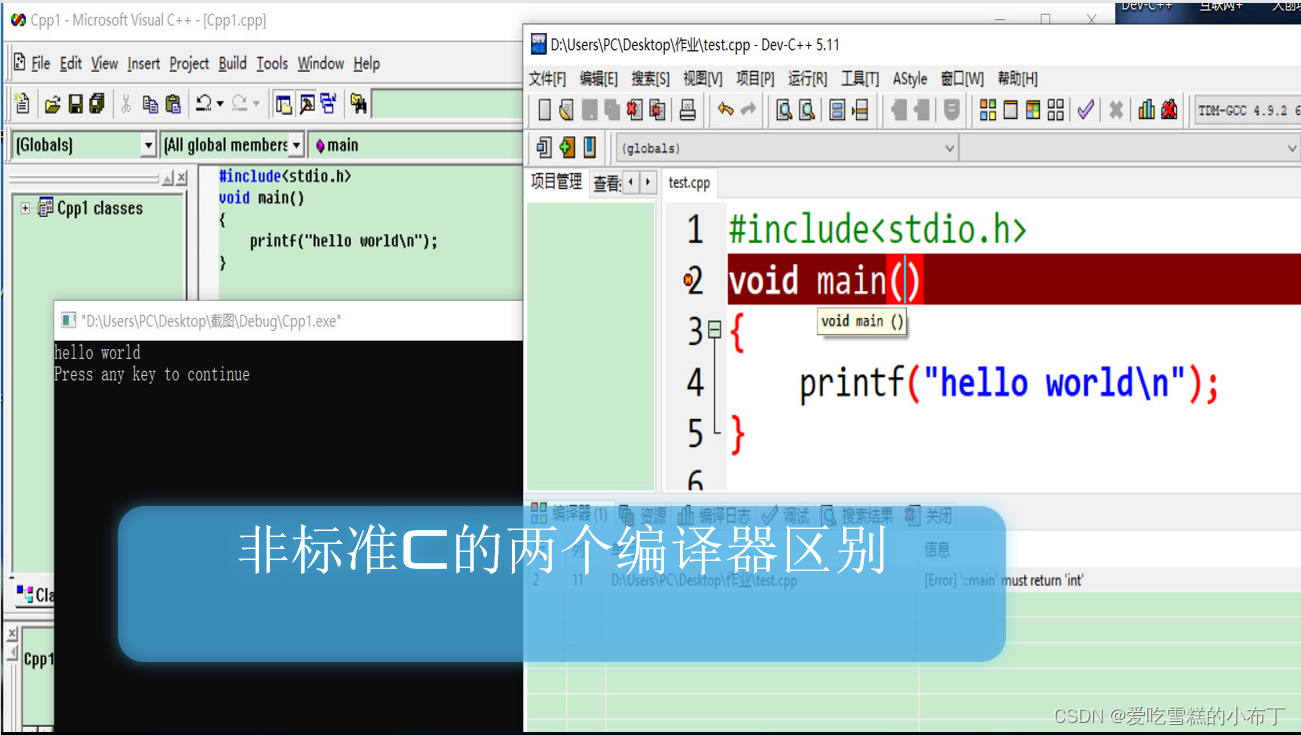Click the Debug checkmark icon in Dev-C++
This screenshot has height=735, width=1301.
1085,110
